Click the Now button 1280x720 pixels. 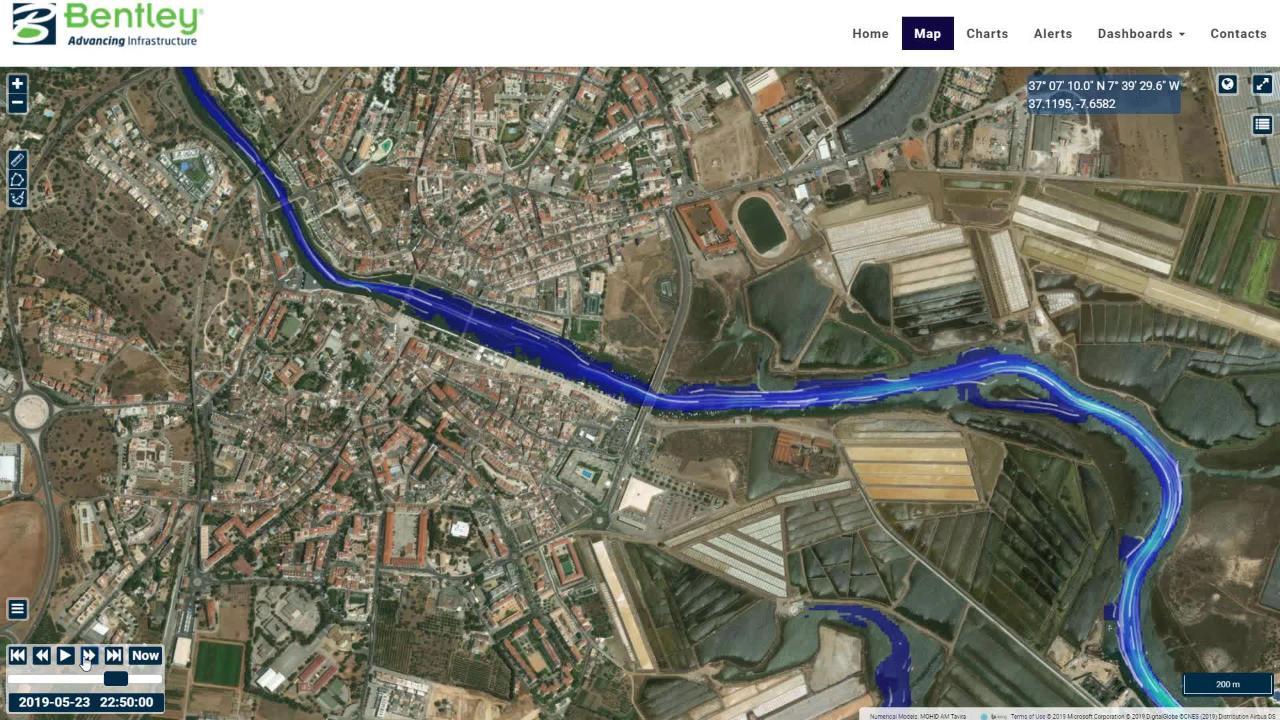[145, 656]
